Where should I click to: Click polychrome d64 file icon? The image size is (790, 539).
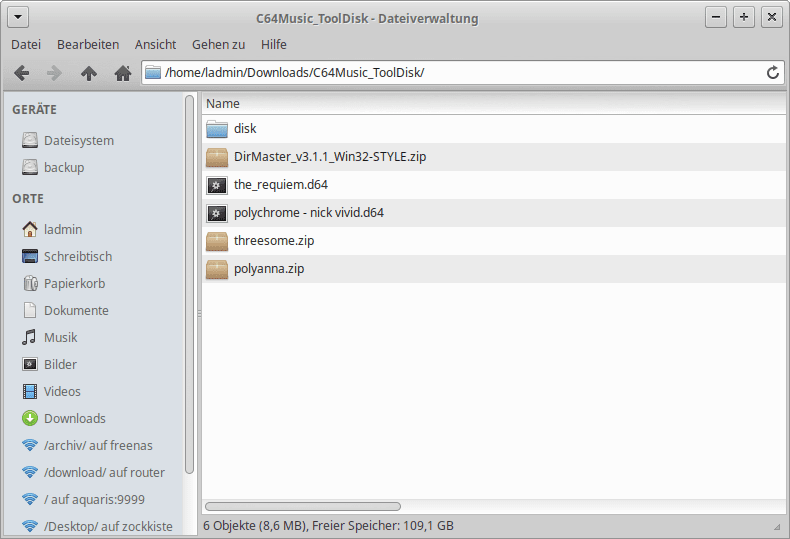pyautogui.click(x=217, y=214)
